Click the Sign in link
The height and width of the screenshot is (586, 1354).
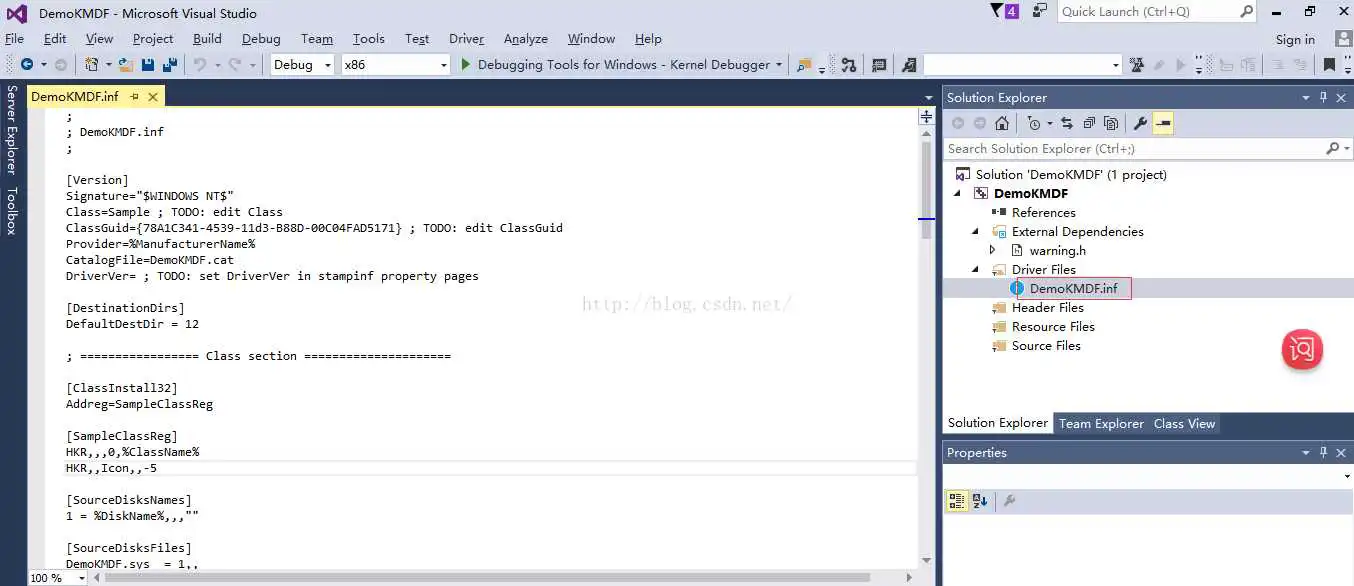pos(1295,39)
